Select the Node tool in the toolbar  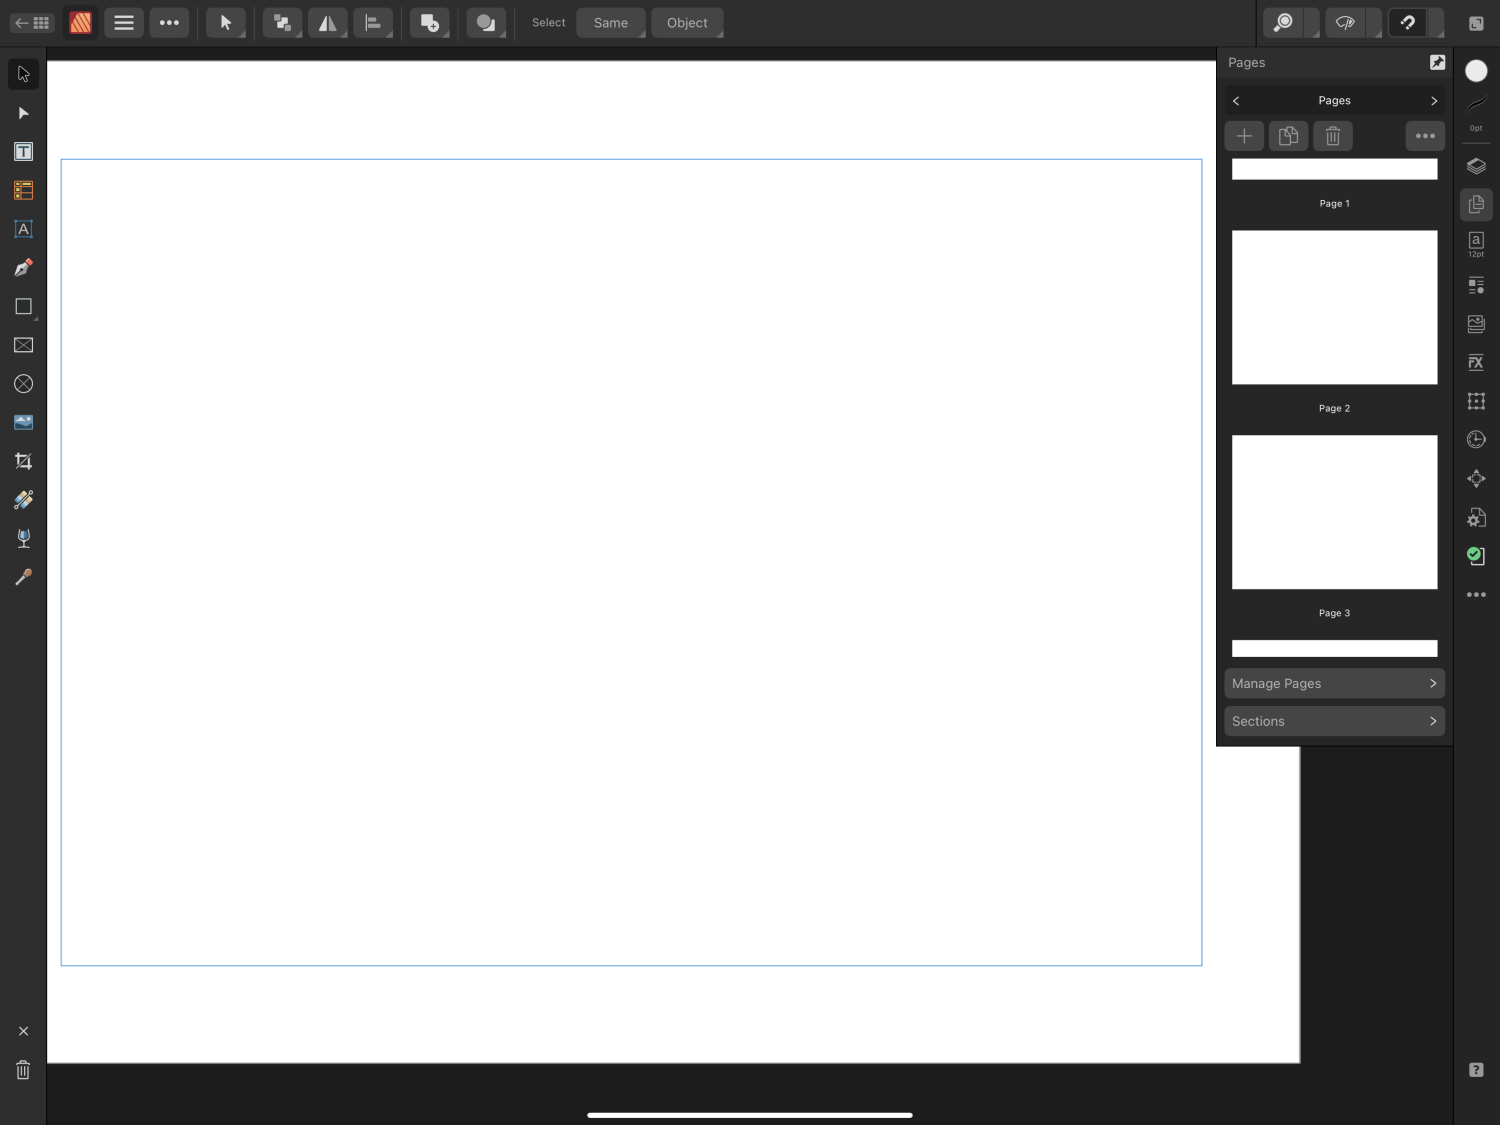click(23, 113)
